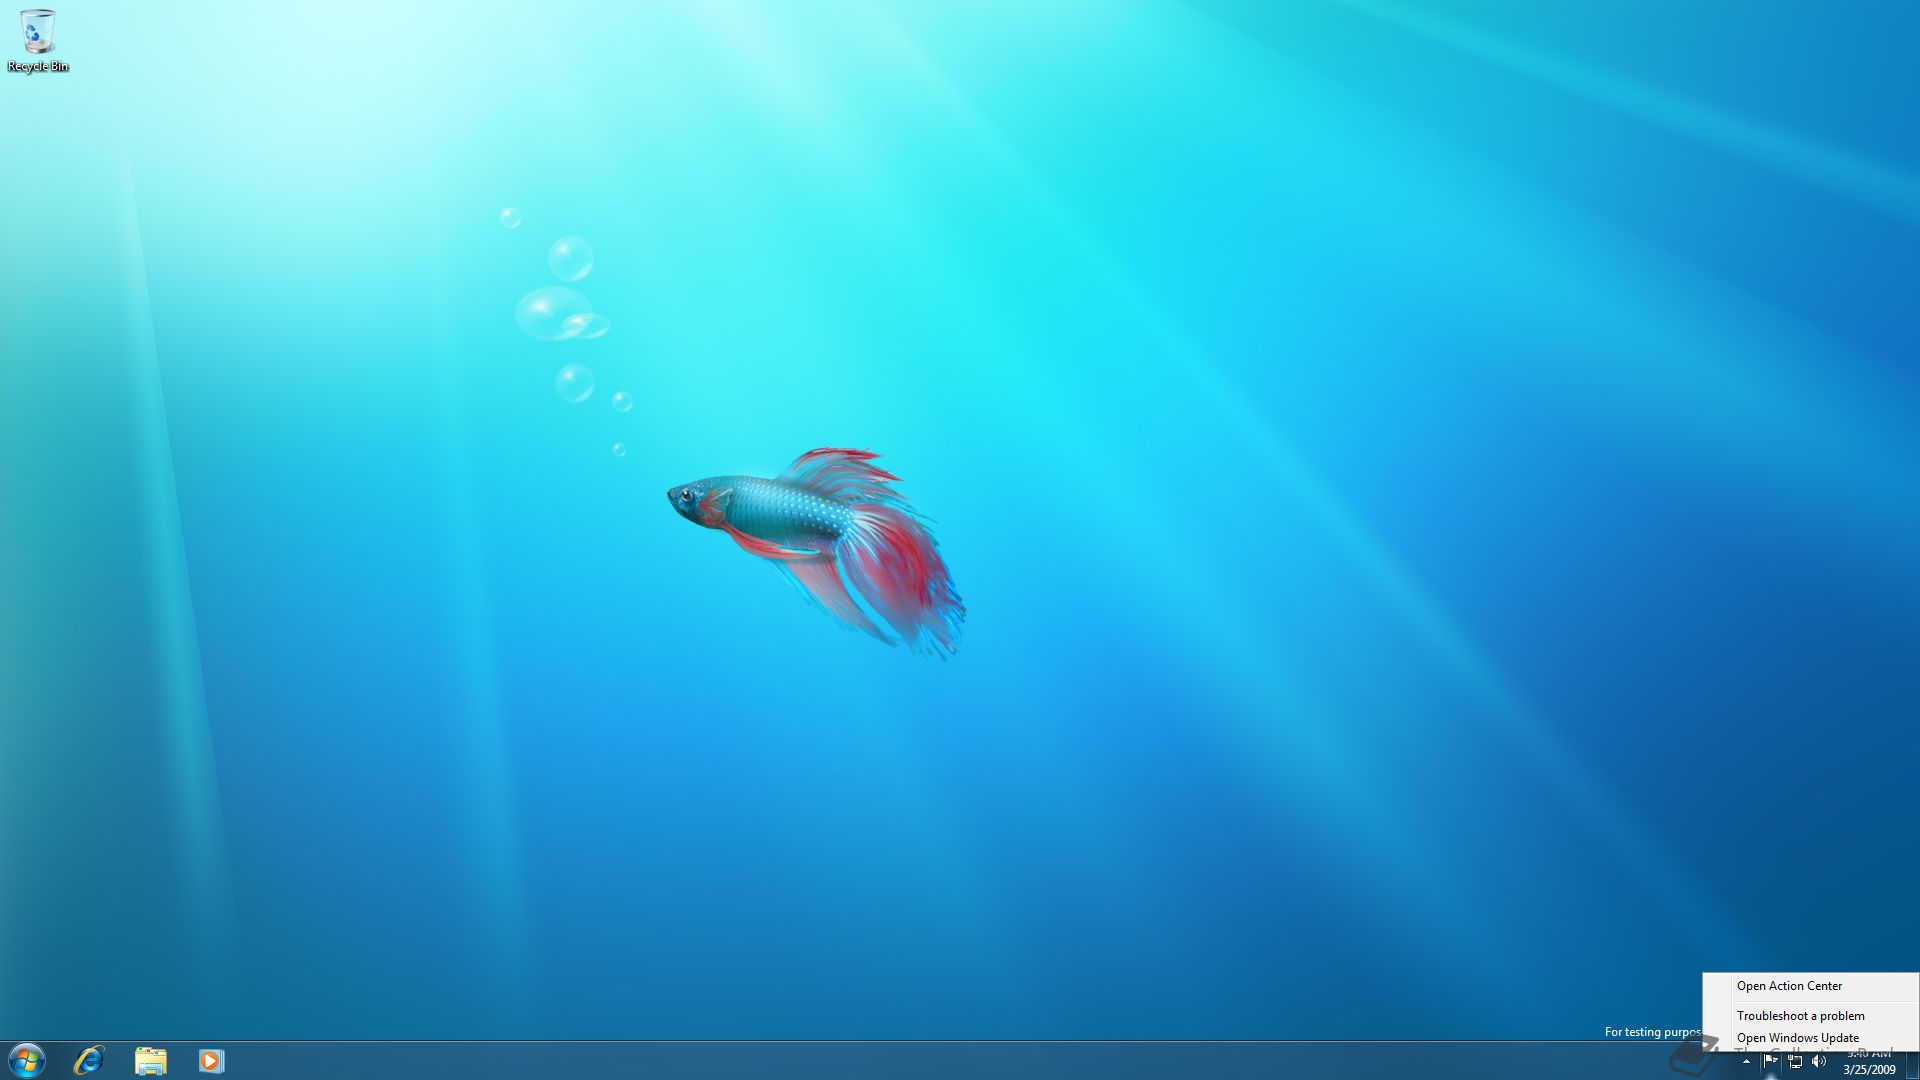Click the 3/25/2009 date in taskbar clock
This screenshot has height=1080, width=1920.
pyautogui.click(x=1869, y=1069)
